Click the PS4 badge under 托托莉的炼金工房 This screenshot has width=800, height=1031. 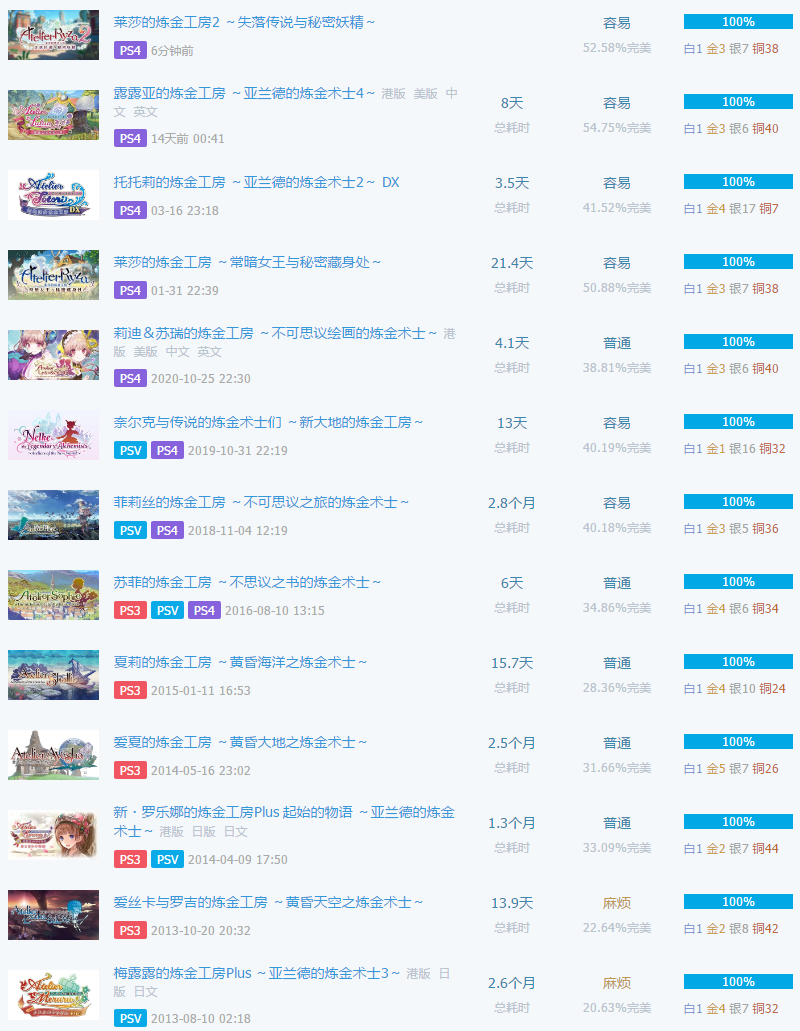pos(130,210)
